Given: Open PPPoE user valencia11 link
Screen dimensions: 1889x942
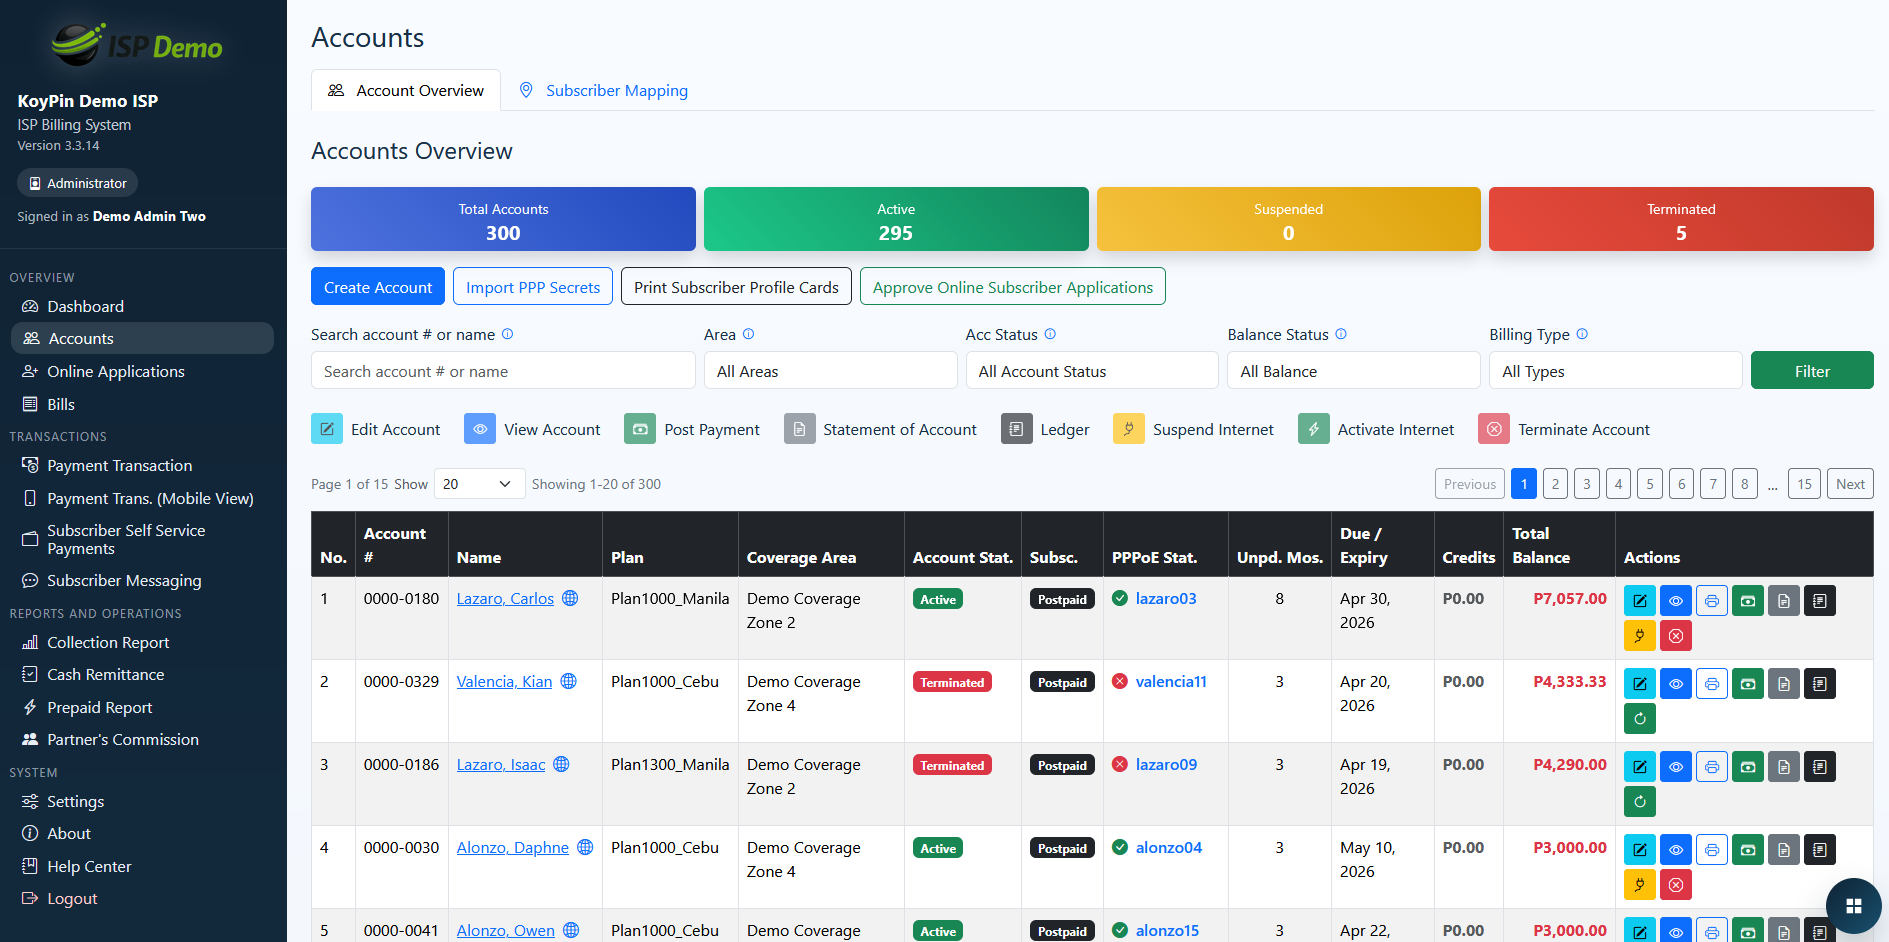Looking at the screenshot, I should coord(1171,681).
